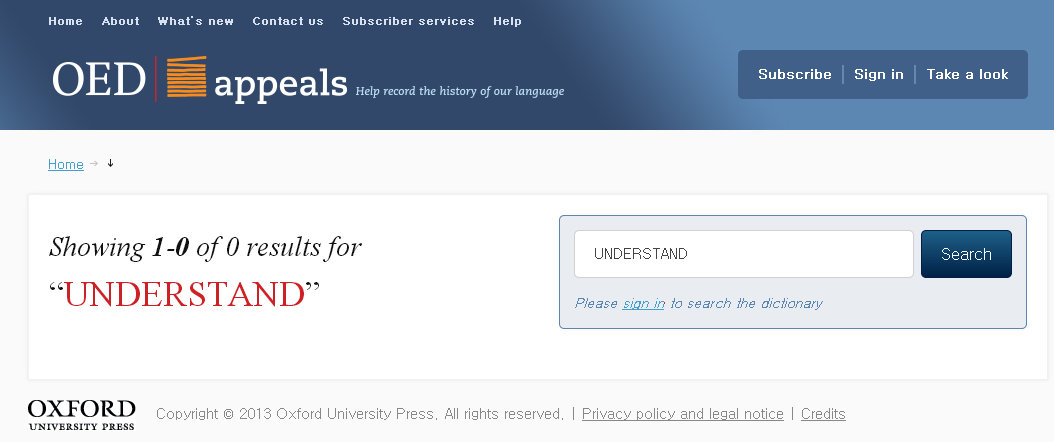Click the small down arrow in breadcrumb
The image size is (1054, 442).
(x=110, y=163)
